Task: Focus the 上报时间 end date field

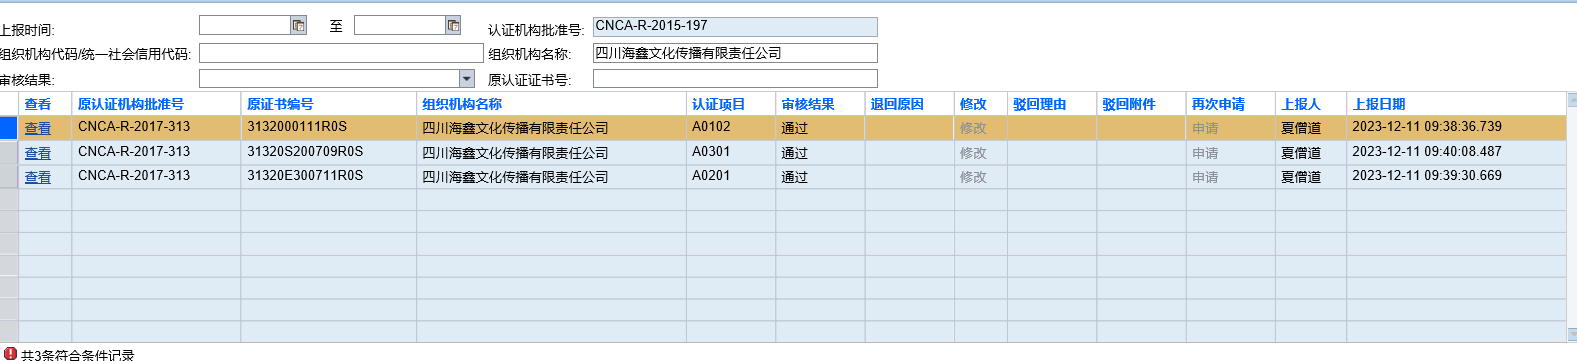Action: click(400, 25)
